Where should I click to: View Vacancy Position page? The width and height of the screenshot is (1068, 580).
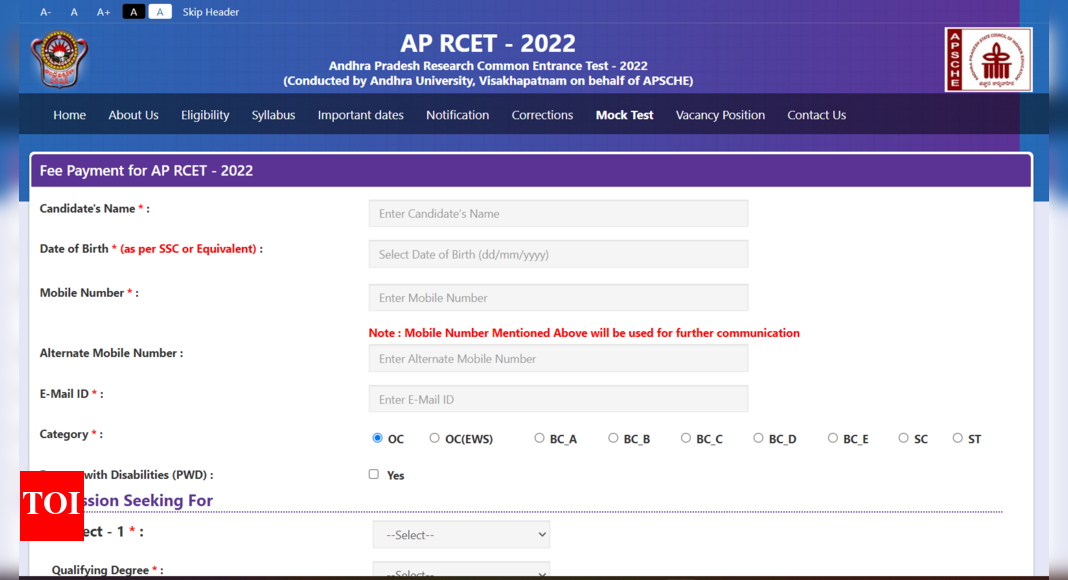click(x=720, y=115)
